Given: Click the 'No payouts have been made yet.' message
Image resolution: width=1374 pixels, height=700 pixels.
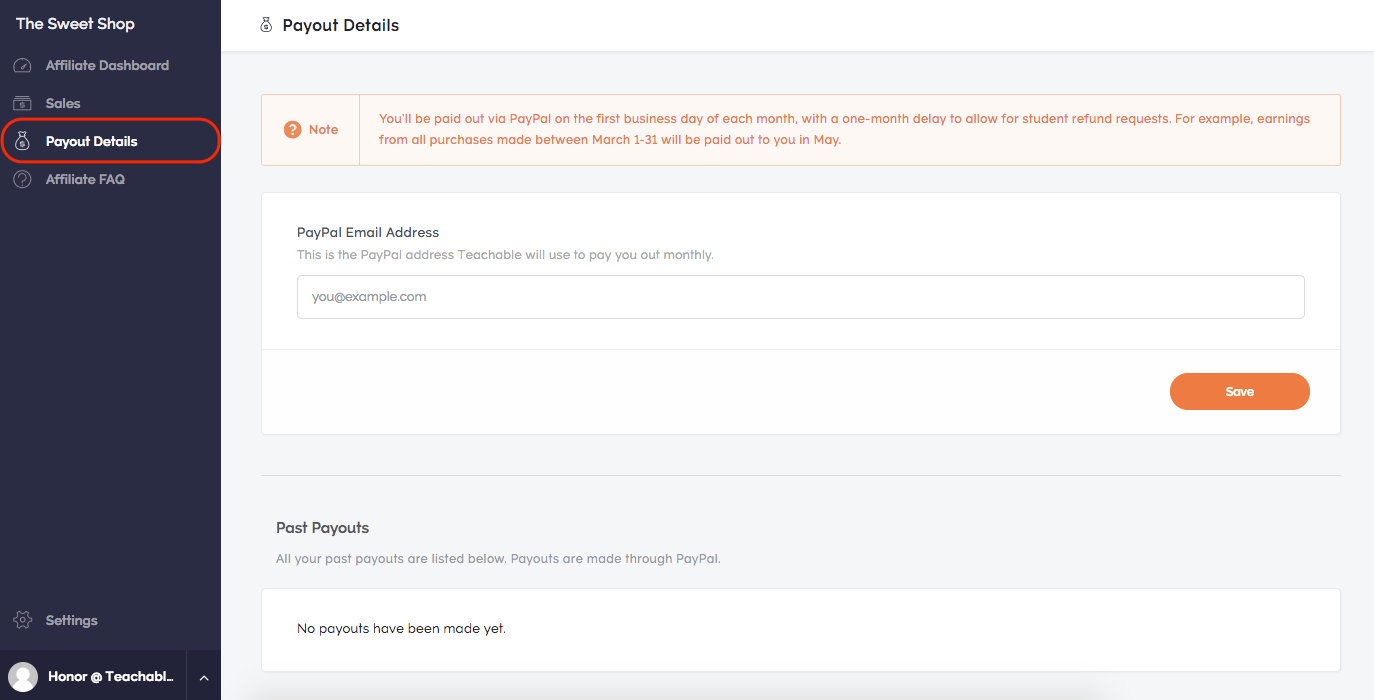Looking at the screenshot, I should point(402,630).
